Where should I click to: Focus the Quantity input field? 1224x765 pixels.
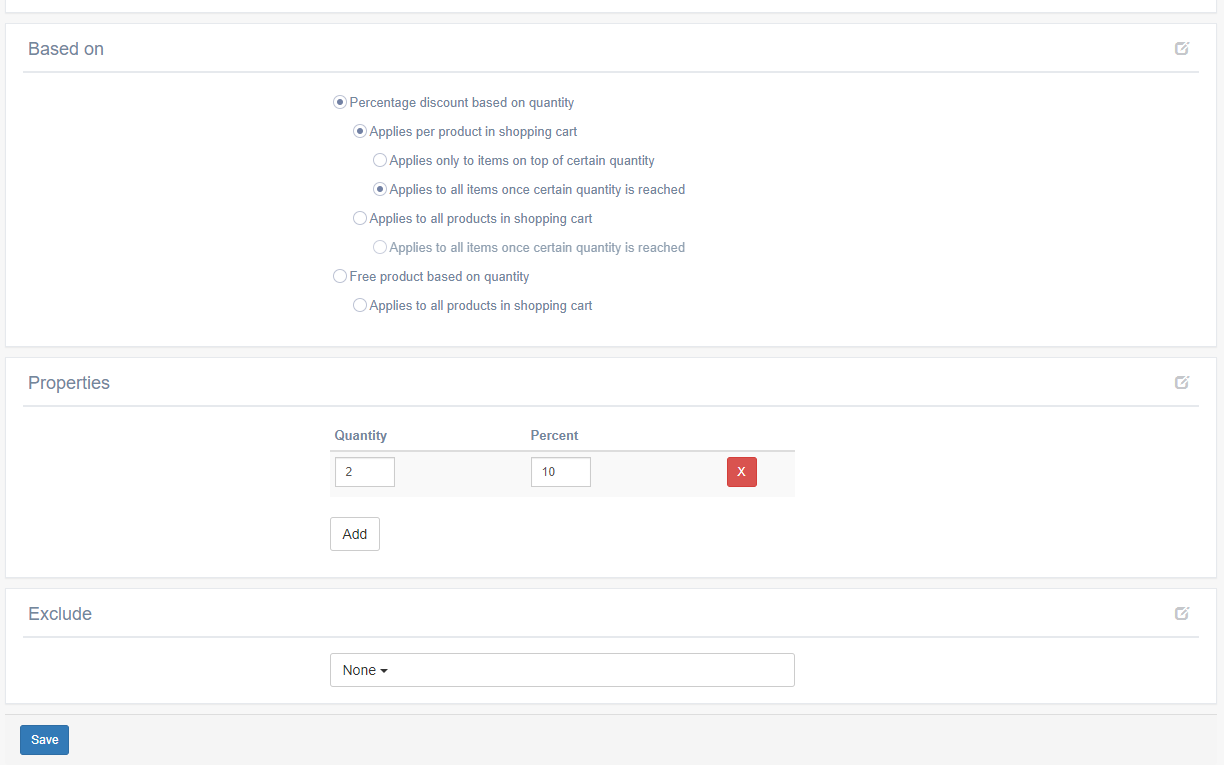(365, 472)
